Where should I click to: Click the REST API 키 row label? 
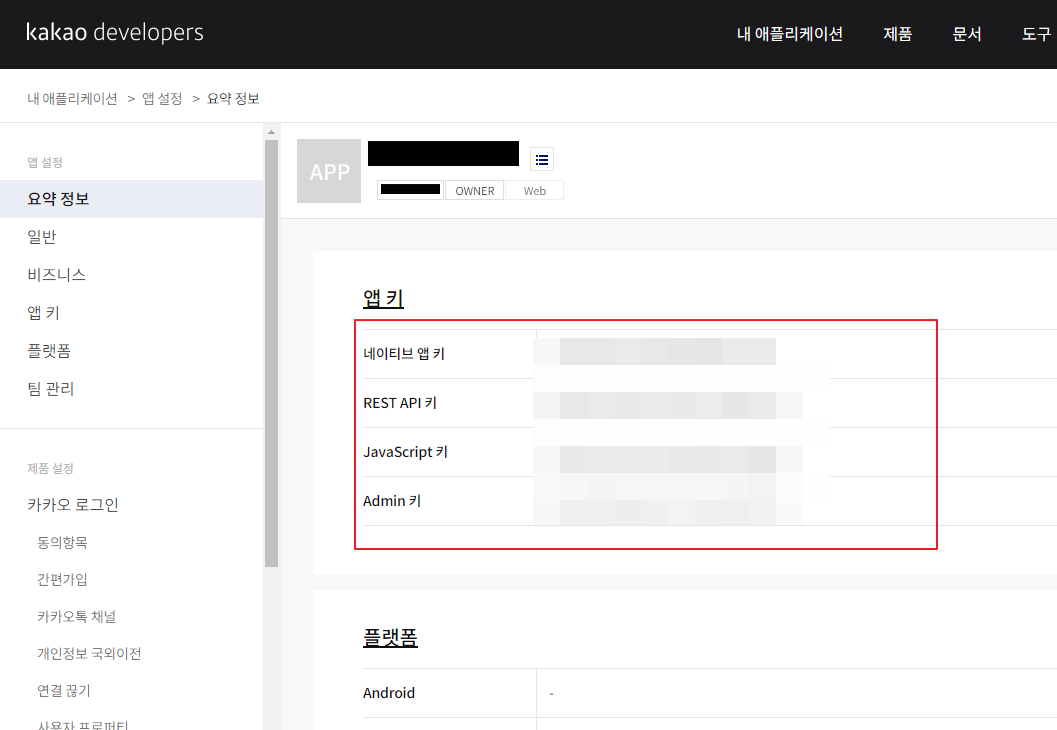[x=400, y=402]
